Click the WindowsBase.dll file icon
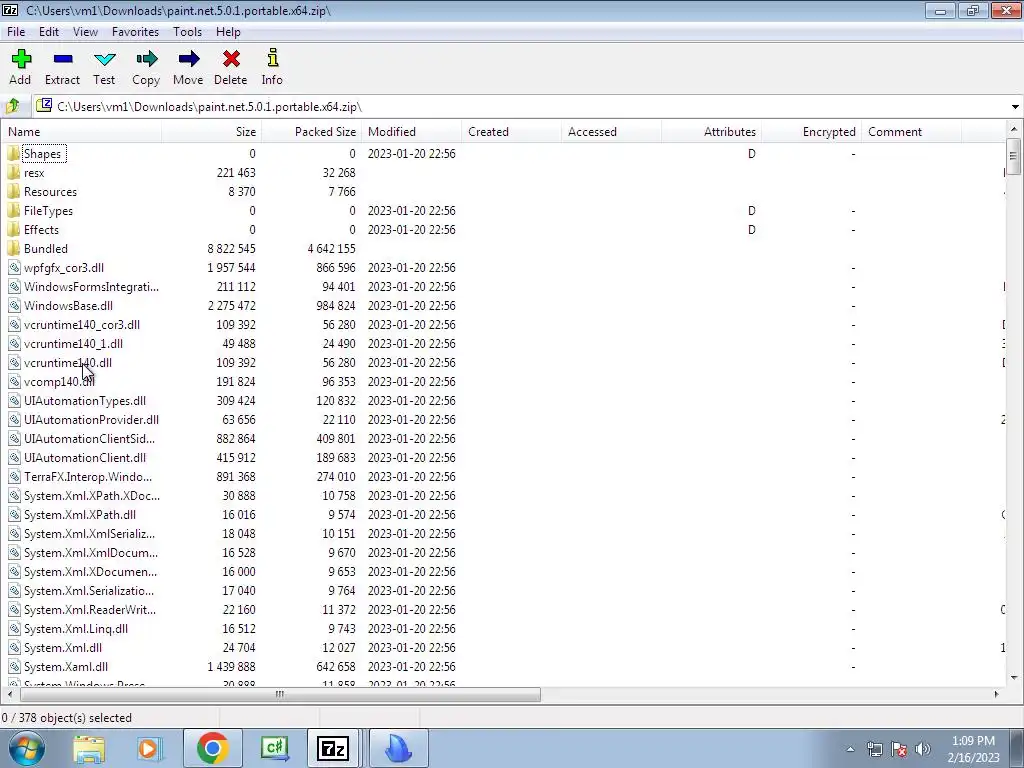The width and height of the screenshot is (1024, 768). [14, 305]
